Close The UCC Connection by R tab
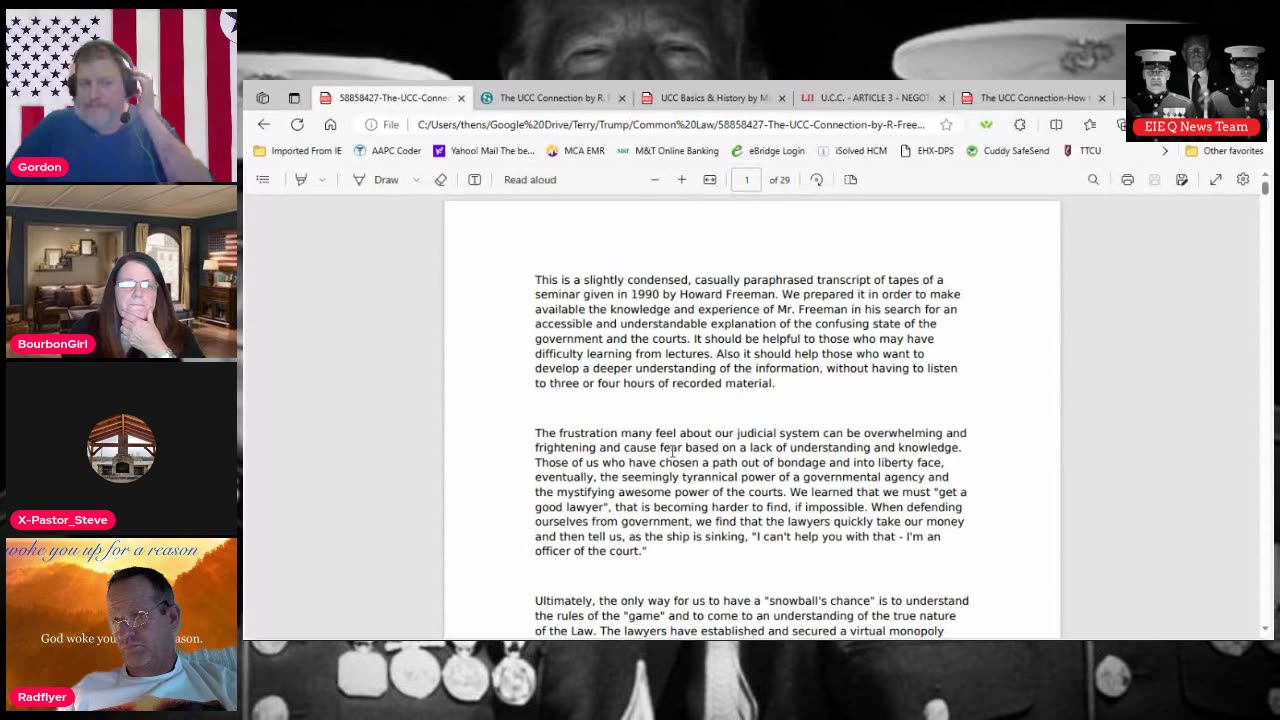The image size is (1280, 720). pyautogui.click(x=622, y=98)
